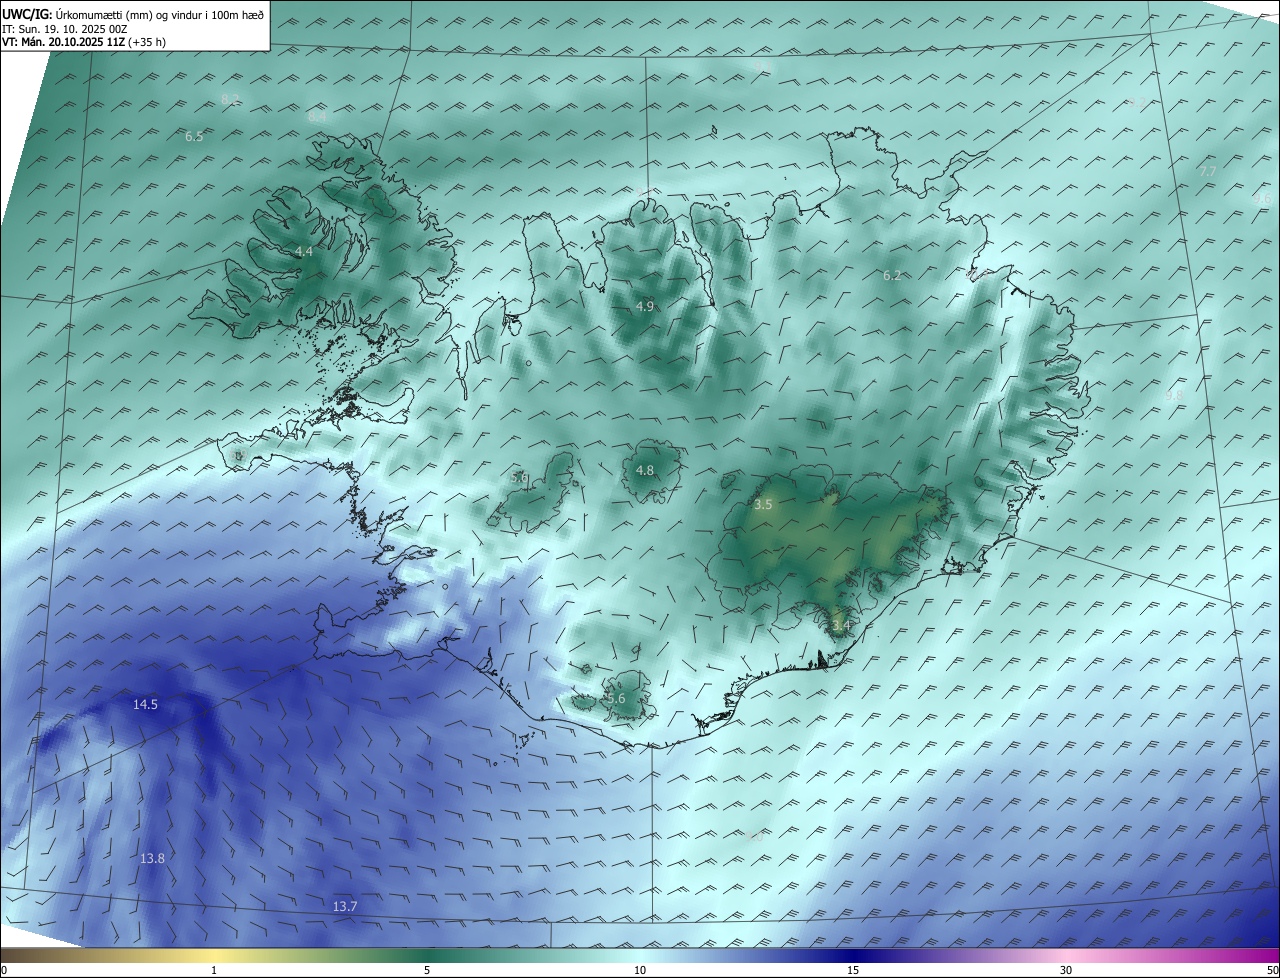
Task: Click the 13.7 value label
Action: (345, 906)
